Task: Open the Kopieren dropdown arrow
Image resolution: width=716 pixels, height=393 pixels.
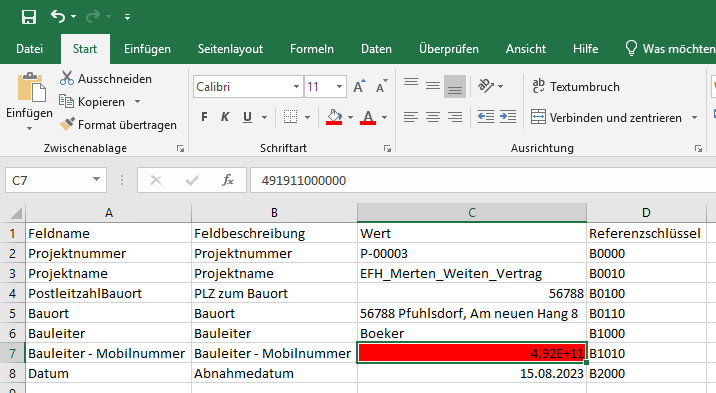Action: tap(137, 101)
